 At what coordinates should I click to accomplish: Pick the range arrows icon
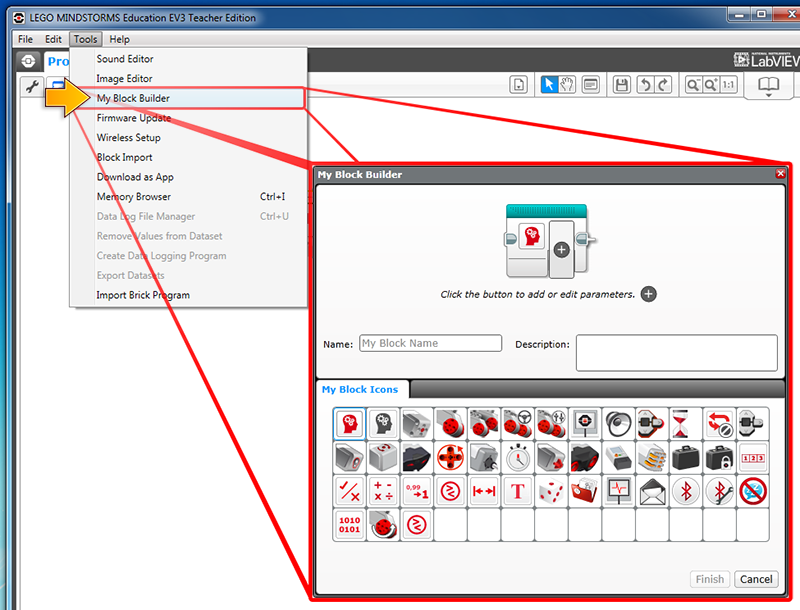[x=484, y=491]
